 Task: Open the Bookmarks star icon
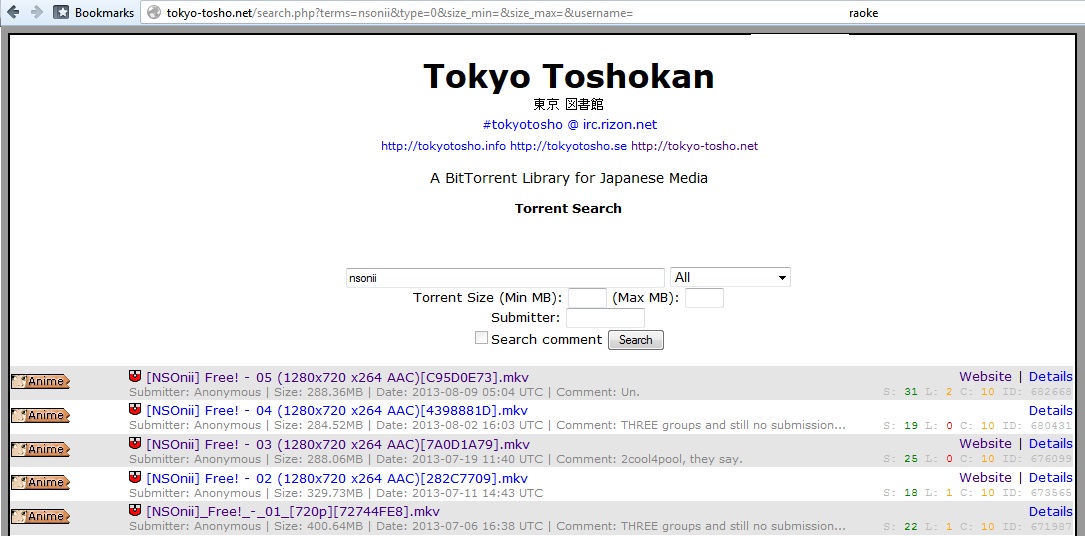[x=61, y=12]
